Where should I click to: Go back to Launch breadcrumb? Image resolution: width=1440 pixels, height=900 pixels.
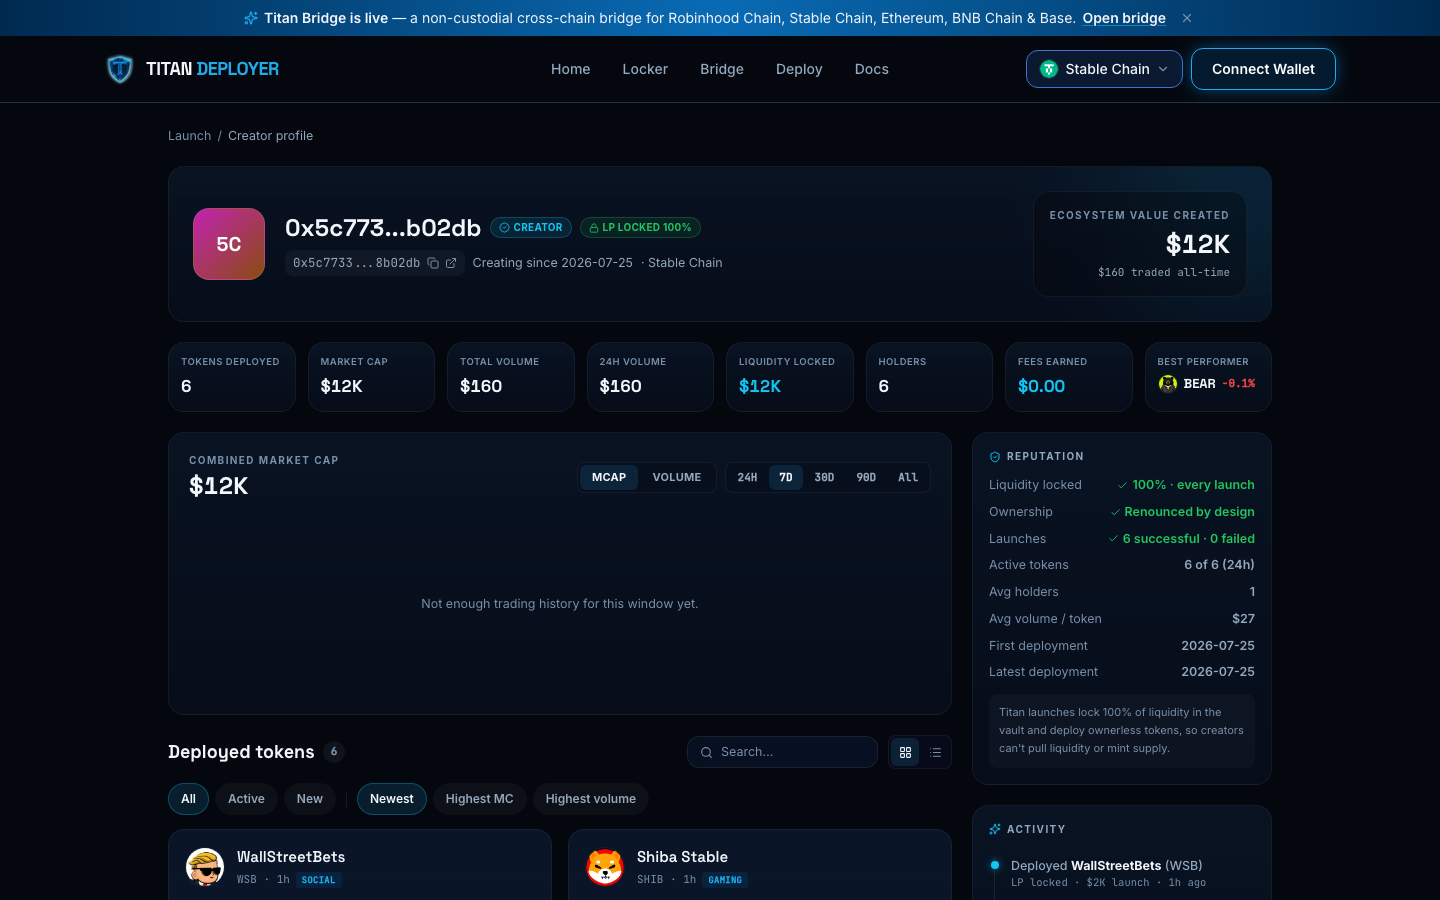pyautogui.click(x=189, y=136)
